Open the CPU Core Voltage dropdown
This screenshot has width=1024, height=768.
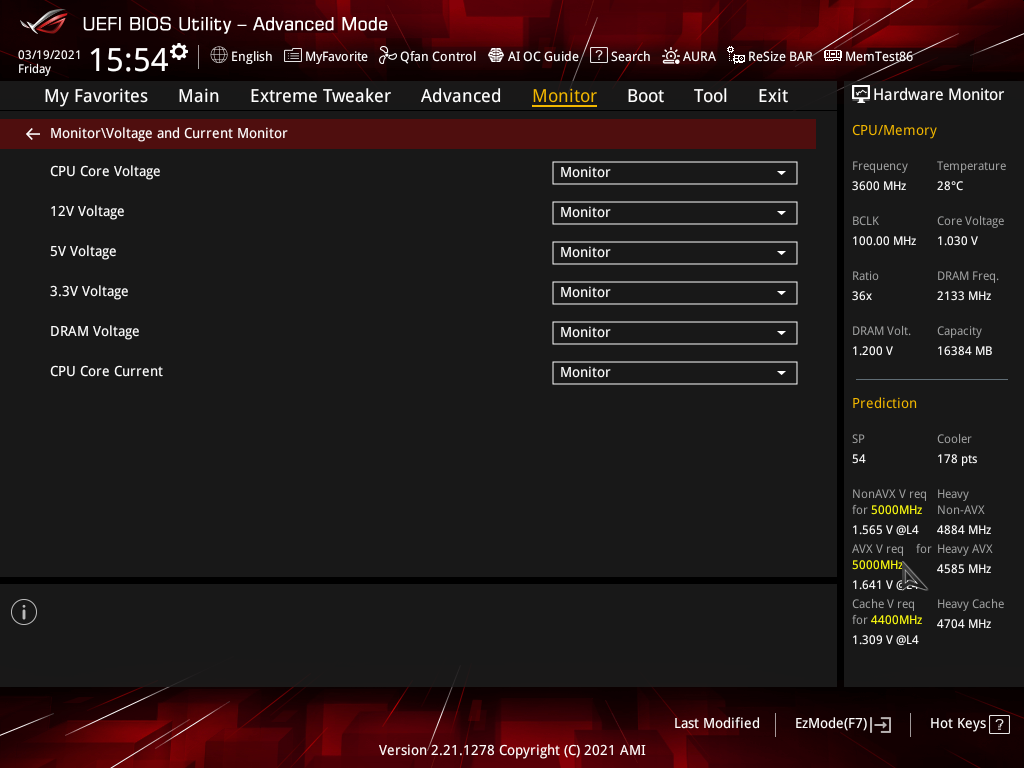[675, 173]
